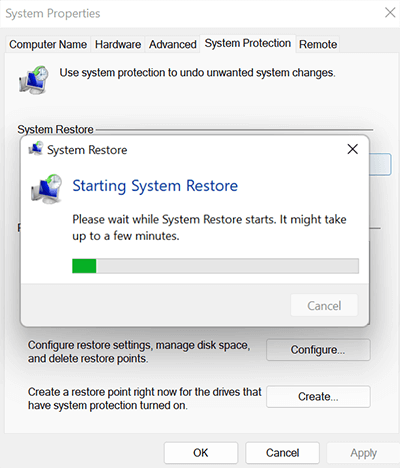Click the system protection monitor icon
Screen dimensions: 400x468
click(x=34, y=80)
